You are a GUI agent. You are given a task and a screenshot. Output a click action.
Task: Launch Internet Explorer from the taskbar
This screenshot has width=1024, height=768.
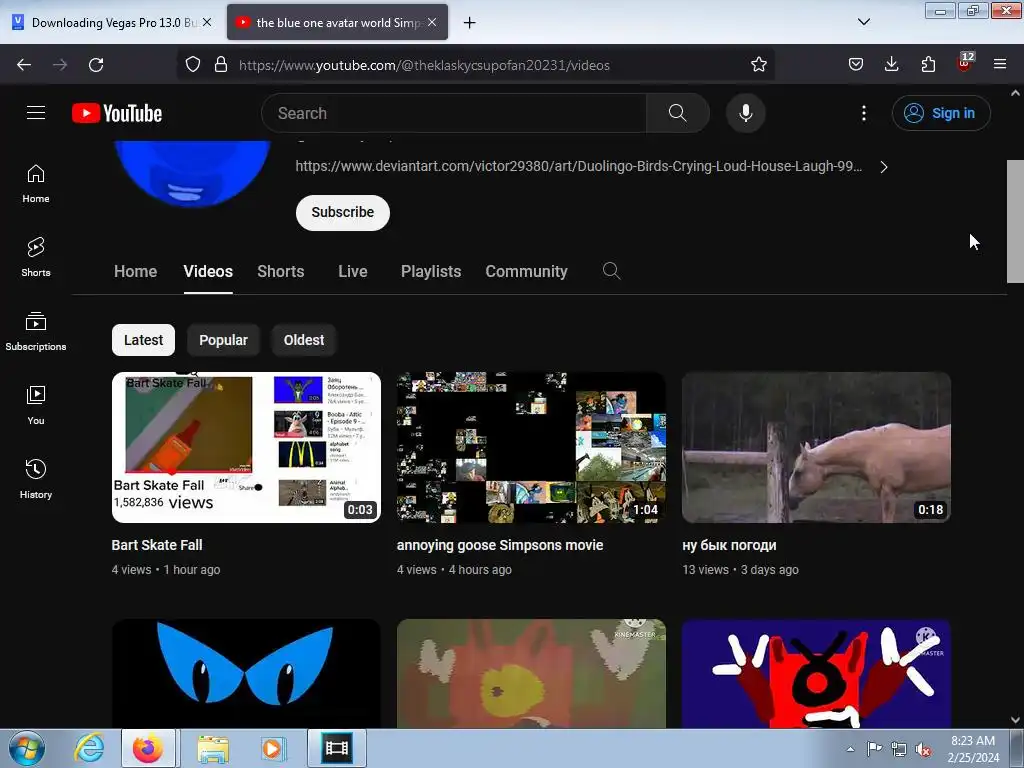[x=89, y=749]
